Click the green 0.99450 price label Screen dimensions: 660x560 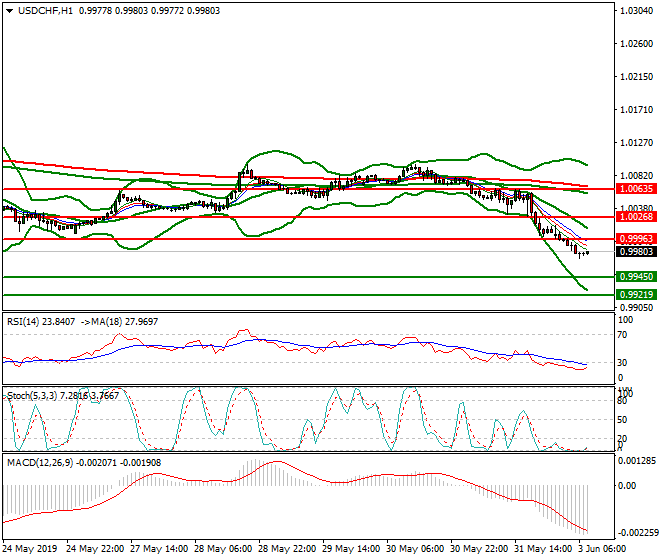(x=636, y=277)
